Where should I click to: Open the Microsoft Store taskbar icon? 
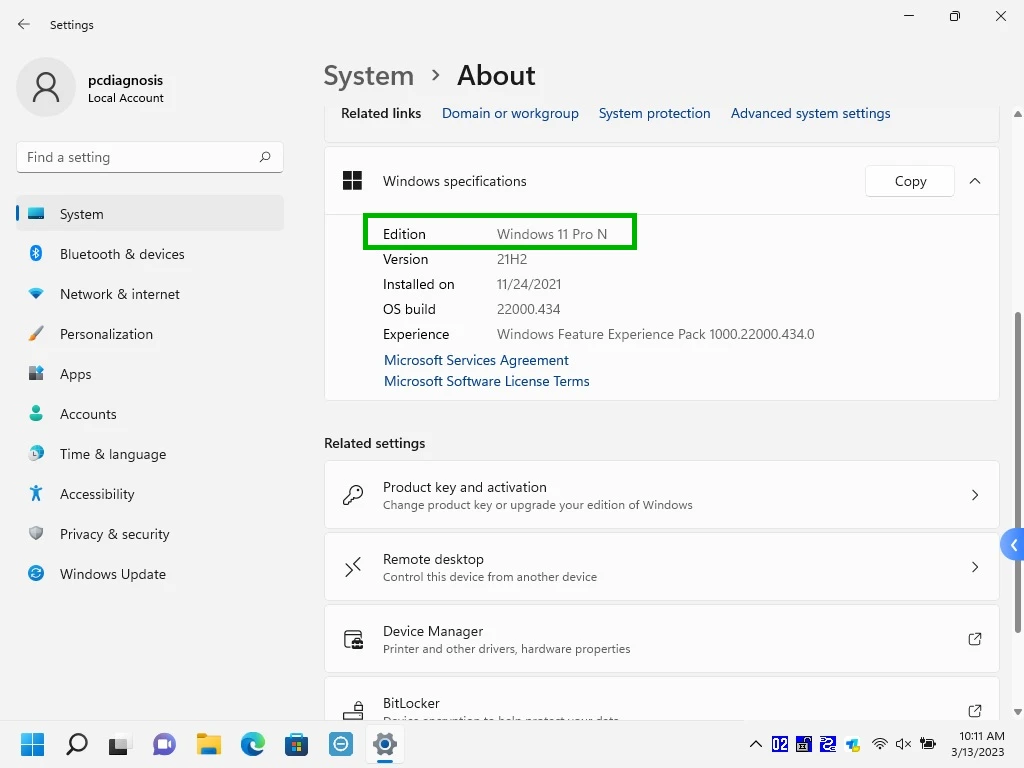296,744
